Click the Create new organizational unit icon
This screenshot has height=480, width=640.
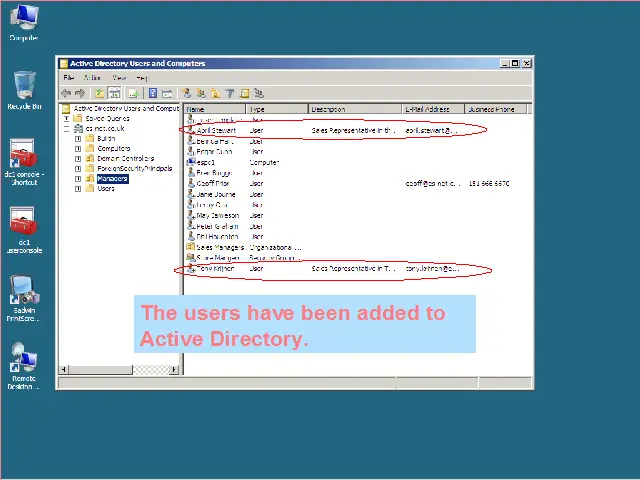click(x=216, y=93)
